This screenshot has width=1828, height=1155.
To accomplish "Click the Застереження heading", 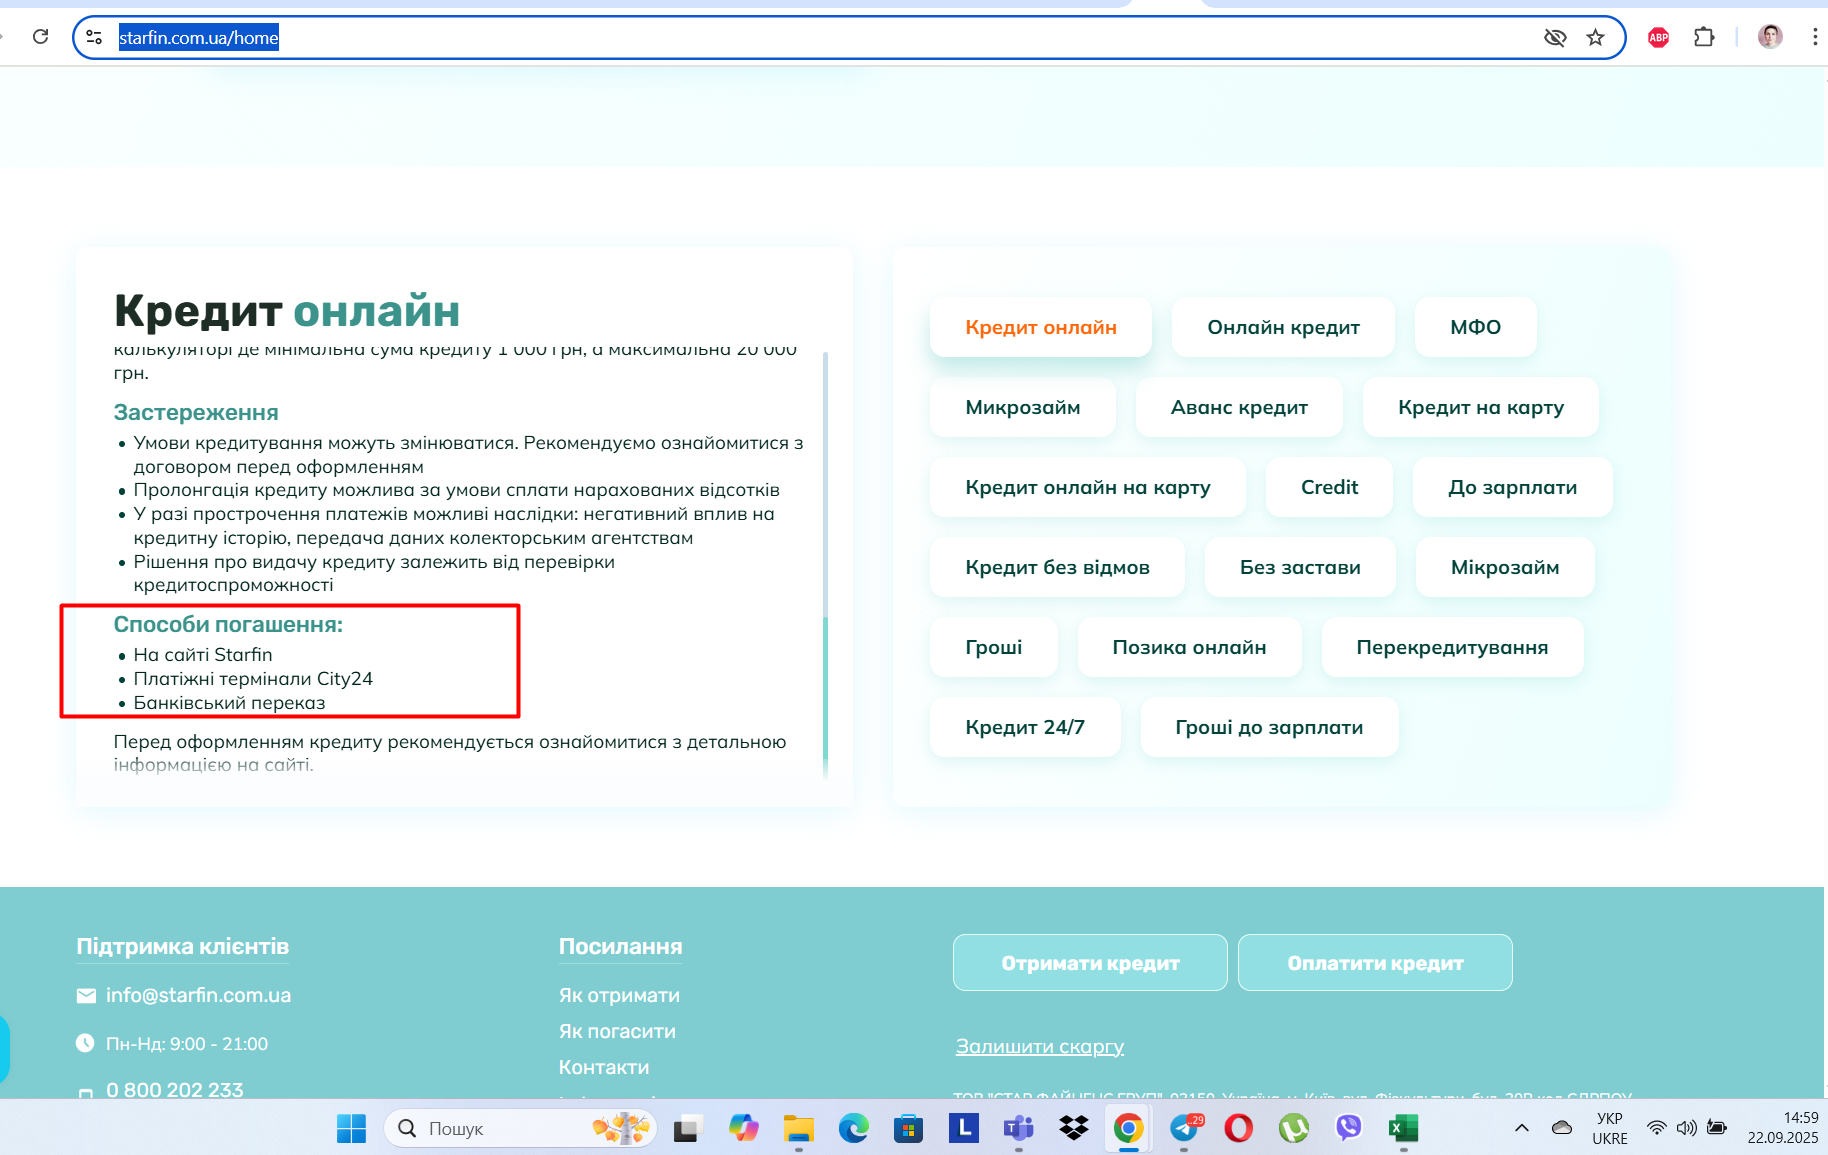I will pyautogui.click(x=196, y=412).
